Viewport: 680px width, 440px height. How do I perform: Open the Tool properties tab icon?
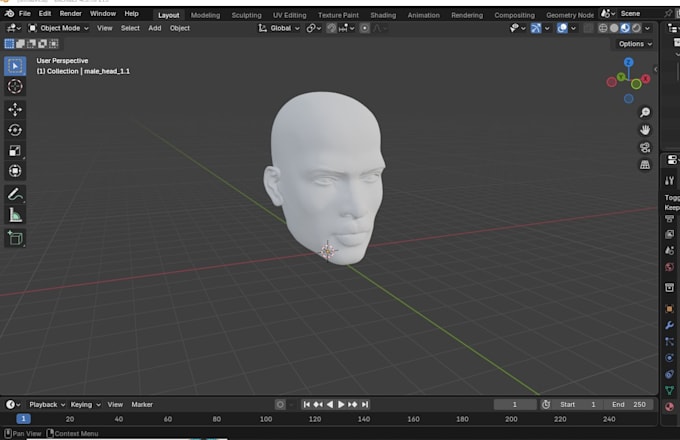(670, 181)
